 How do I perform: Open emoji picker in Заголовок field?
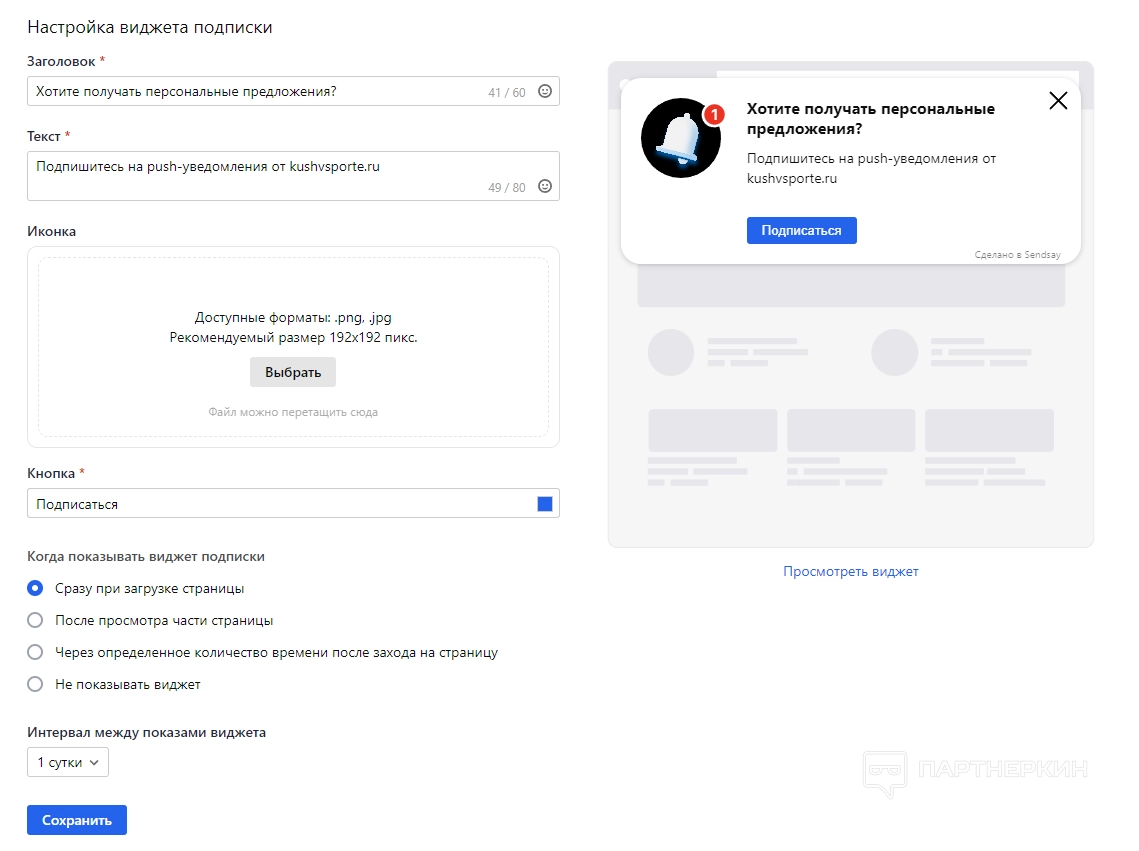[545, 91]
